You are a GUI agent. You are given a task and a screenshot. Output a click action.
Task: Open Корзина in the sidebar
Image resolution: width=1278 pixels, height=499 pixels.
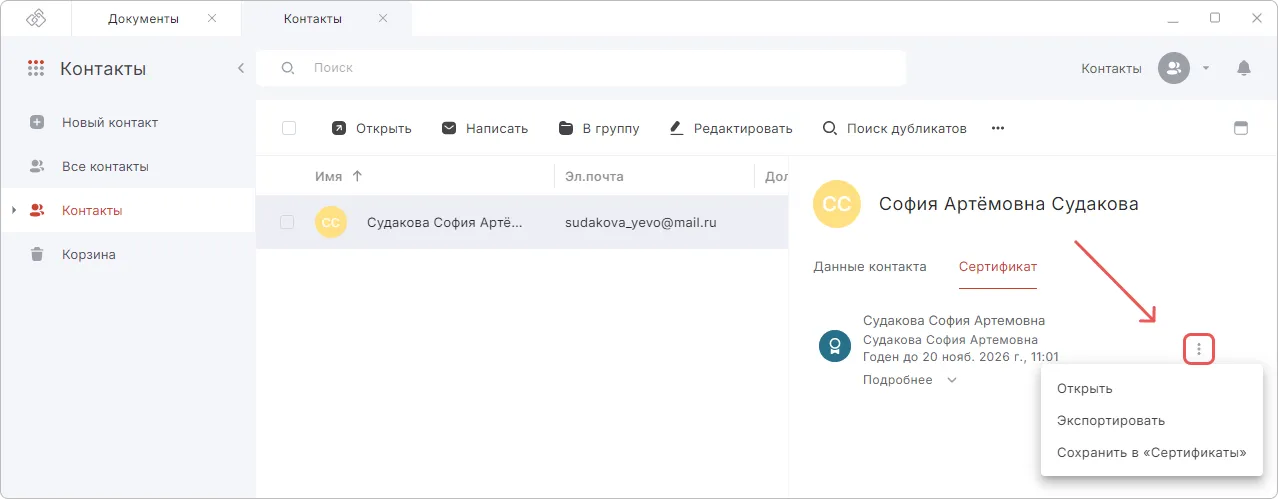pos(89,254)
